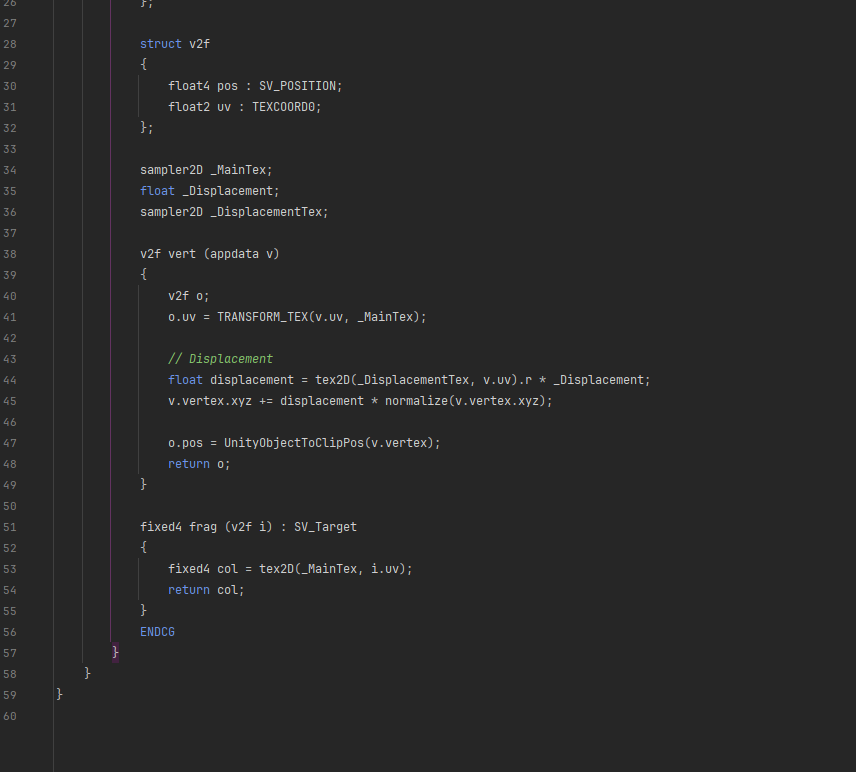Click line number 51 in gutter
This screenshot has height=772, width=856.
pos(10,527)
